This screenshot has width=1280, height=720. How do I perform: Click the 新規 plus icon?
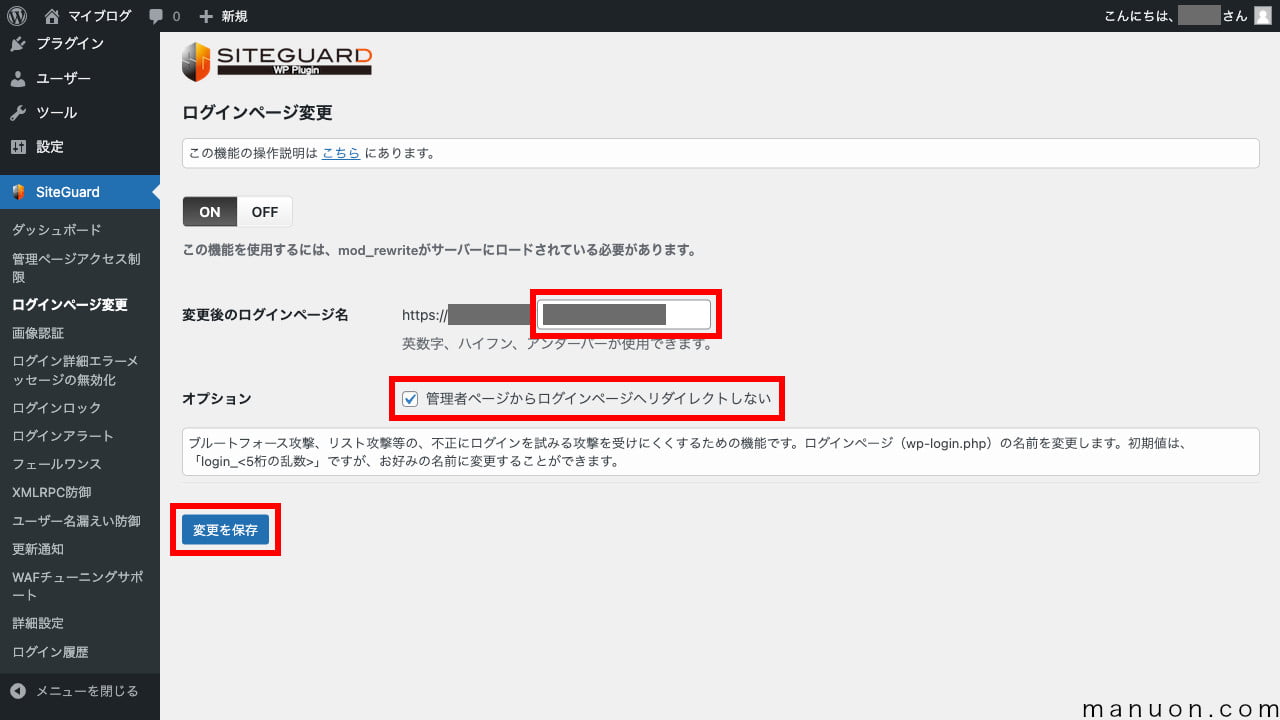(206, 16)
